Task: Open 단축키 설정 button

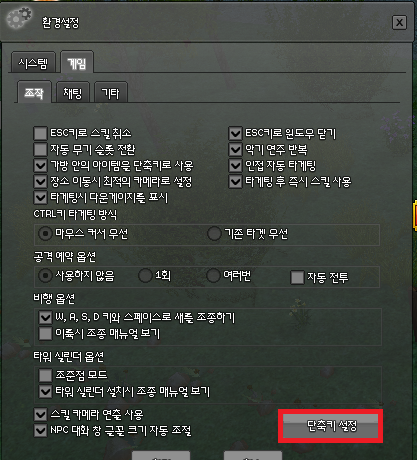Action: point(330,426)
